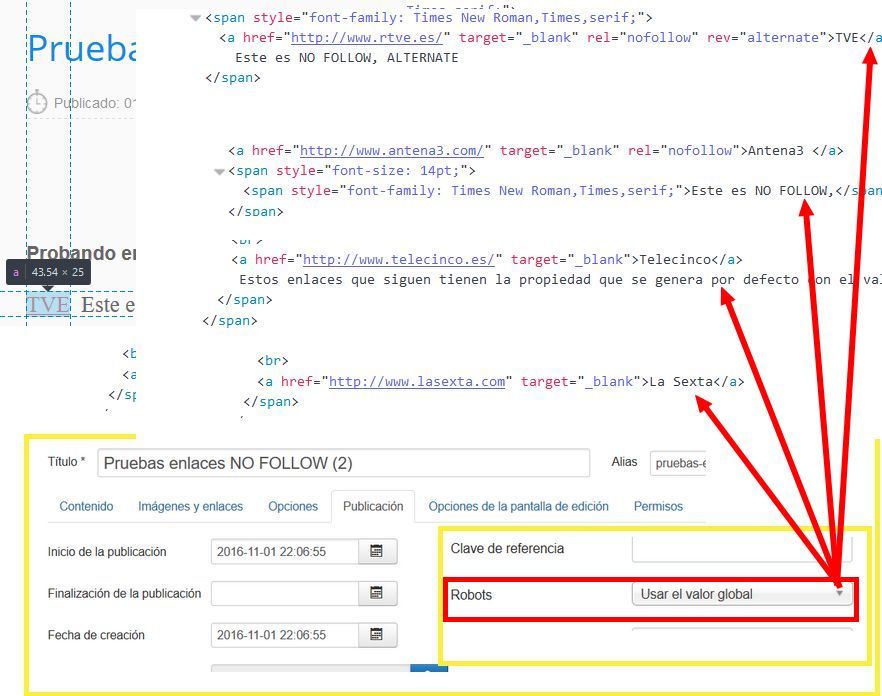Collapse the font-size 14pt span node
882x696 pixels.
click(219, 171)
